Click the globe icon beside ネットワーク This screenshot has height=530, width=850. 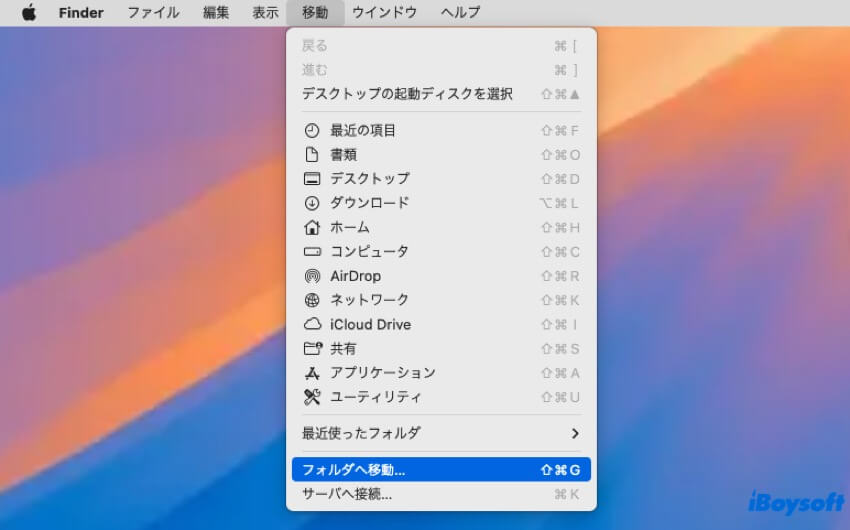(312, 300)
